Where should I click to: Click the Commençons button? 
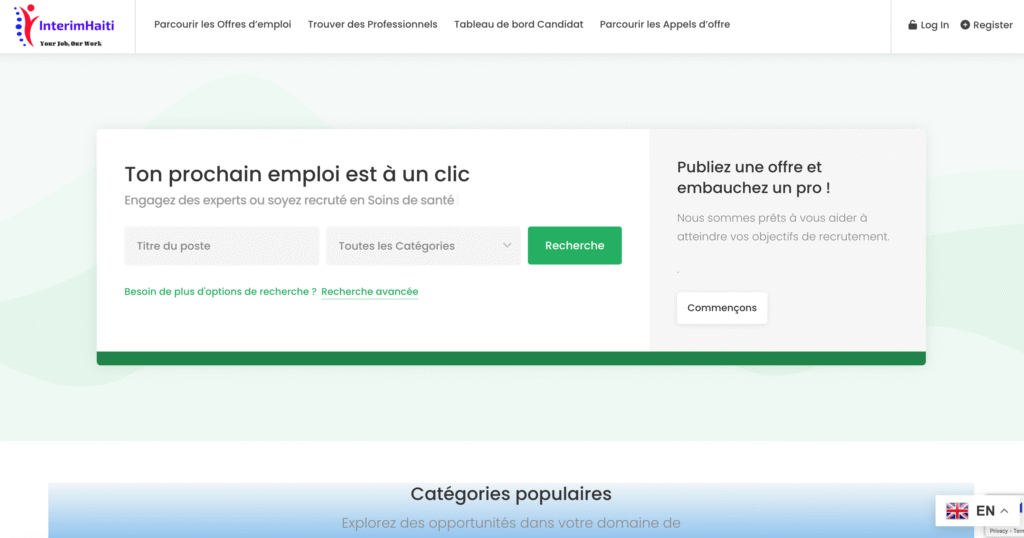[721, 308]
